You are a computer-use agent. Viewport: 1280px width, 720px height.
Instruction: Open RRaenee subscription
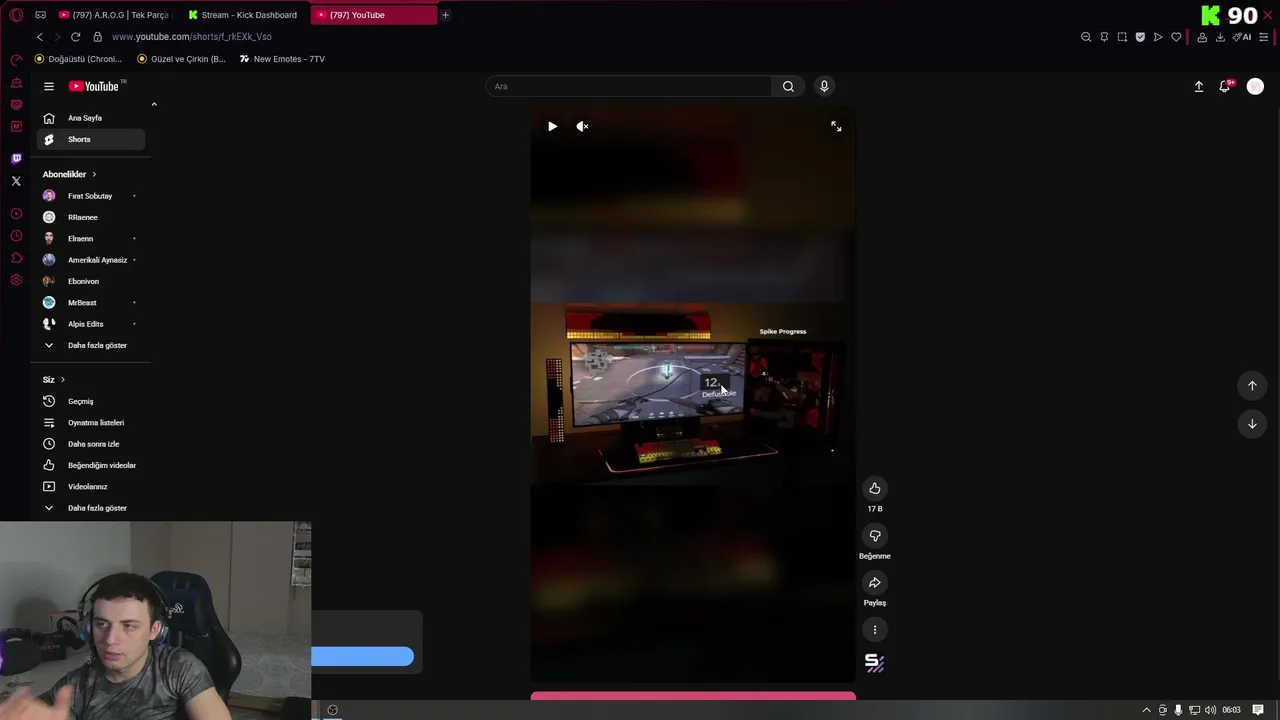pos(90,217)
